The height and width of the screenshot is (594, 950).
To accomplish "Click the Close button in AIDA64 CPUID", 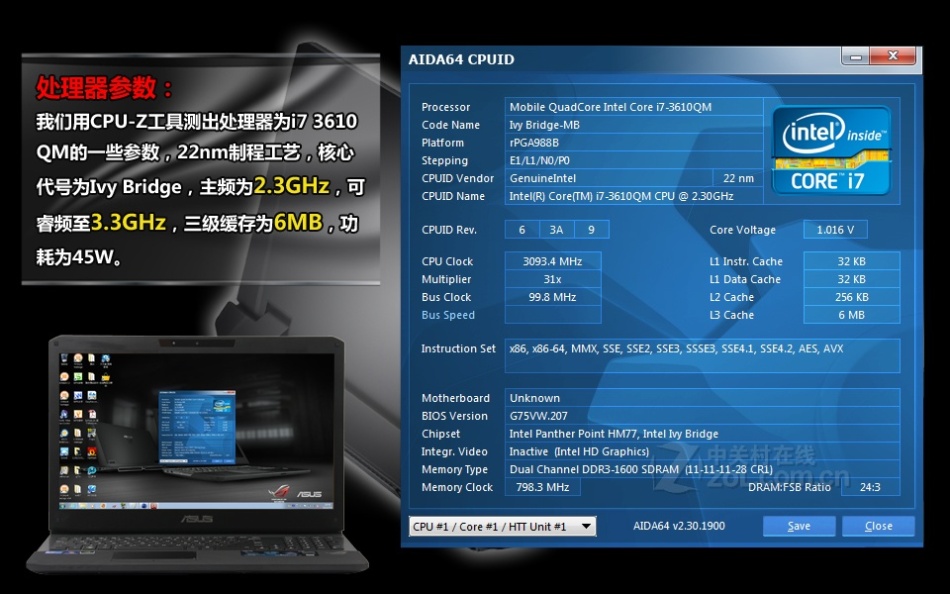I will point(878,526).
